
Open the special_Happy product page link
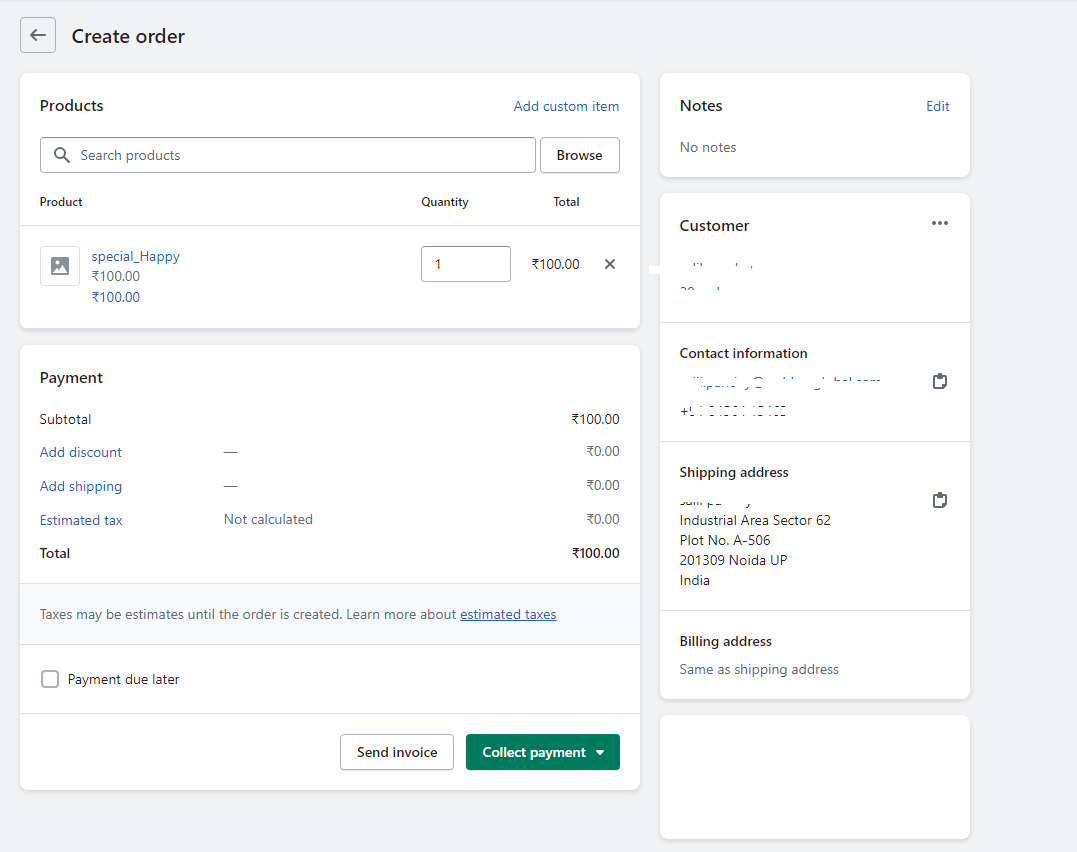[135, 256]
